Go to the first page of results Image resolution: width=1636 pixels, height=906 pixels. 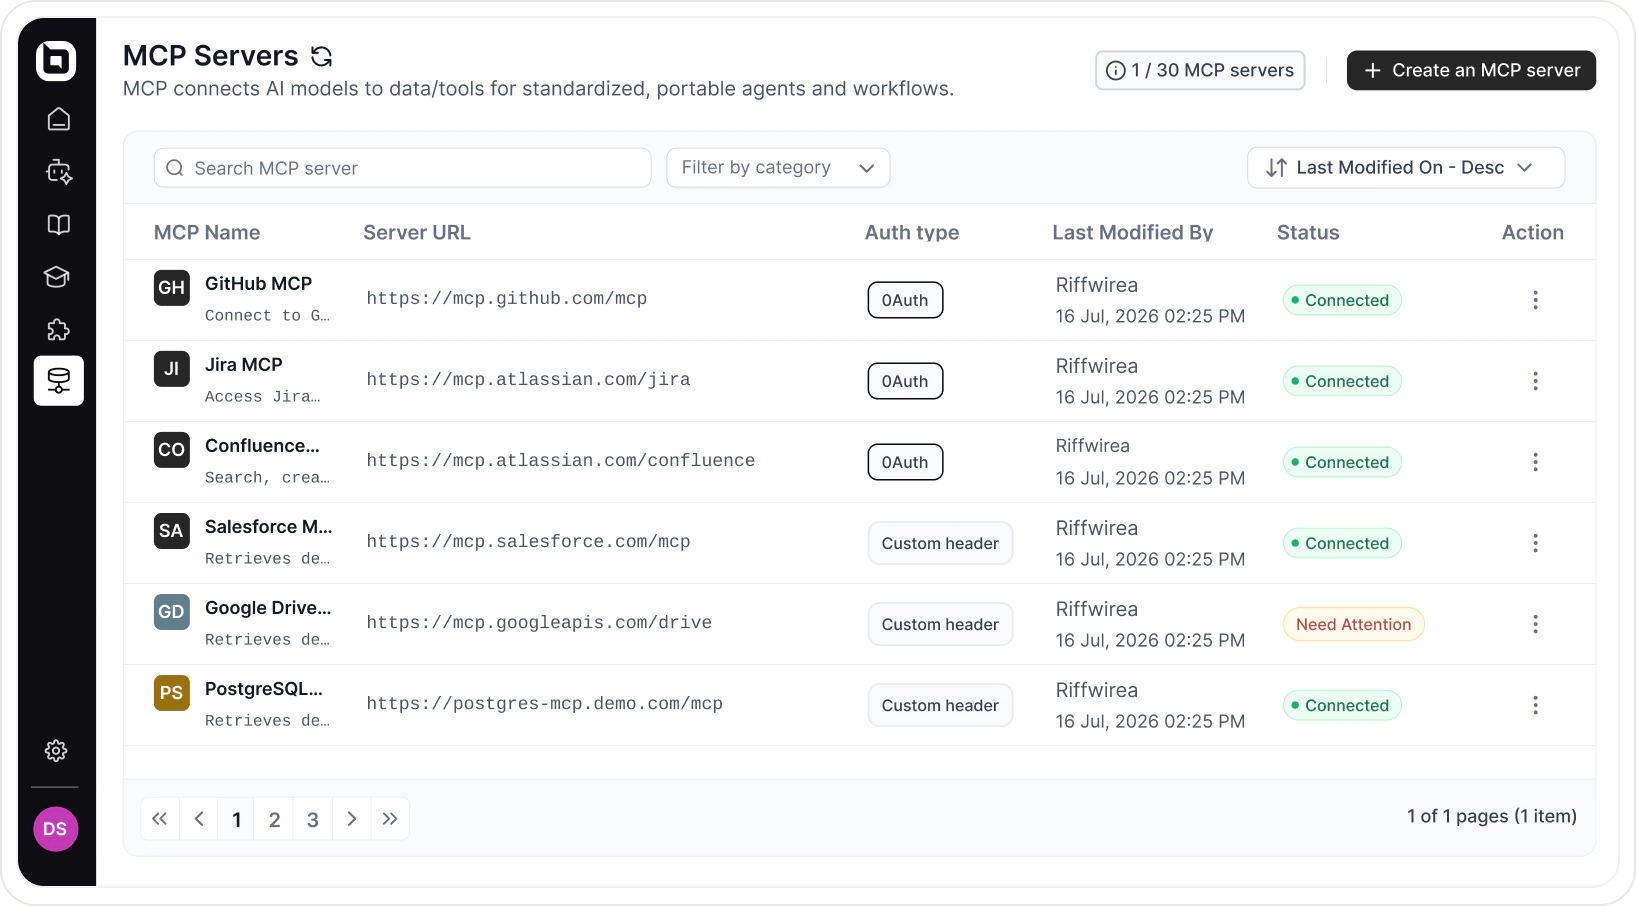[x=160, y=819]
